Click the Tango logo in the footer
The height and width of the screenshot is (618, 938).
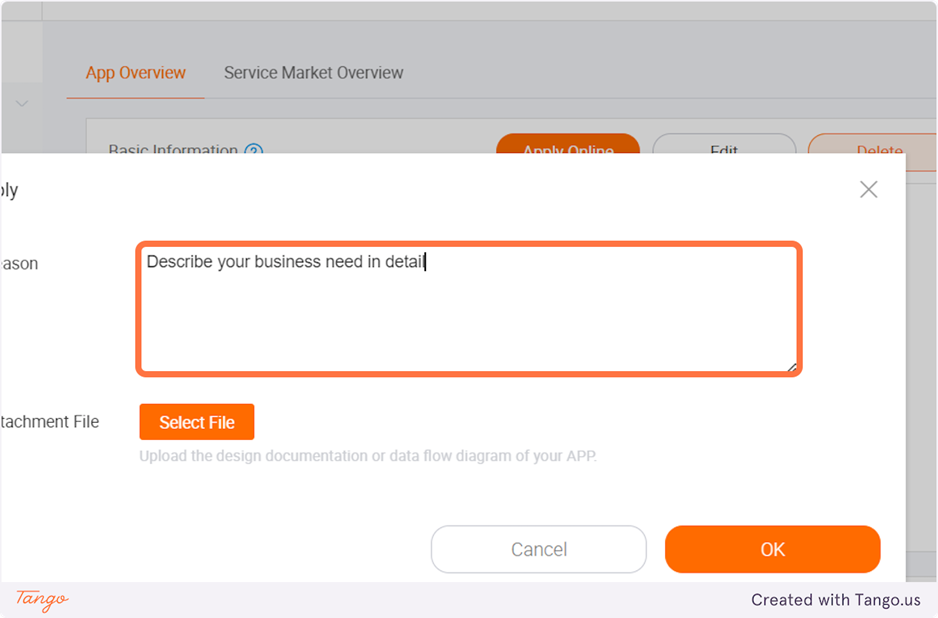(x=42, y=599)
